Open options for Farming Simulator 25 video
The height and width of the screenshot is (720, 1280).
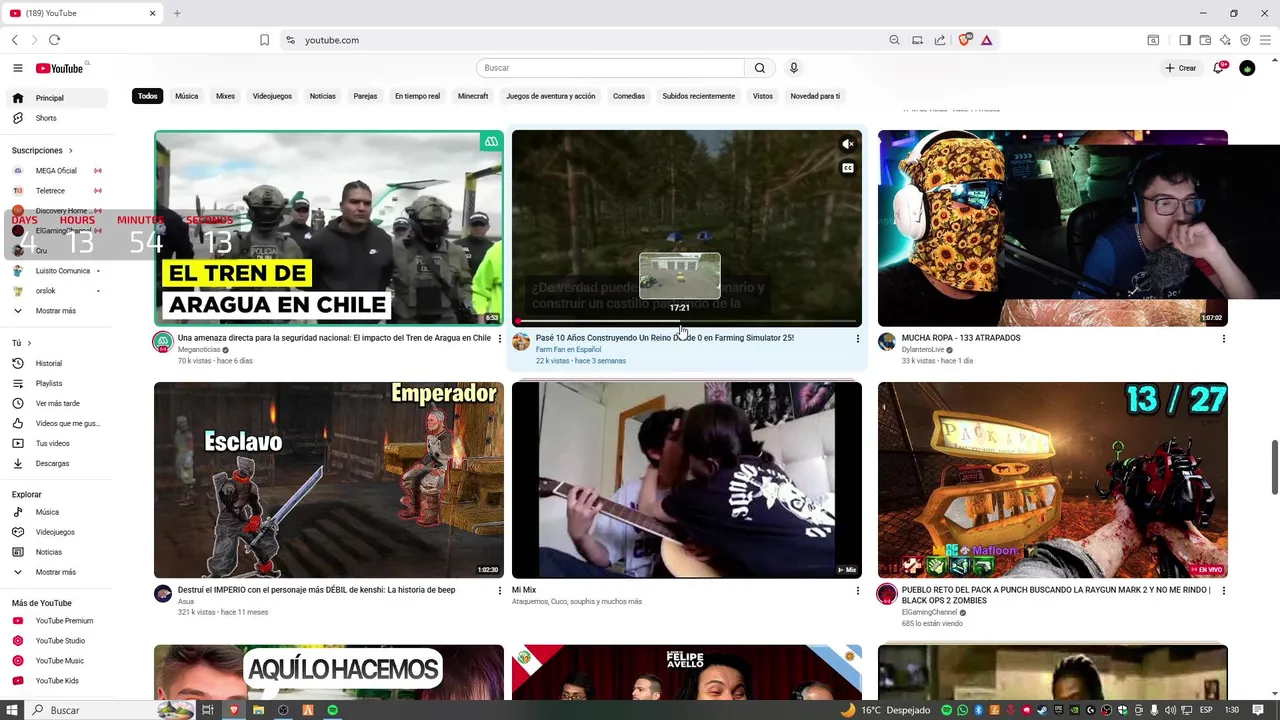pyautogui.click(x=857, y=339)
